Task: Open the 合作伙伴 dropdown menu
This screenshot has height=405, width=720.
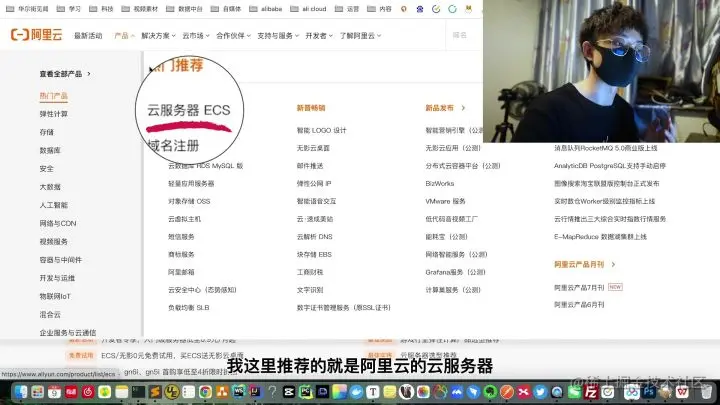Action: [233, 35]
